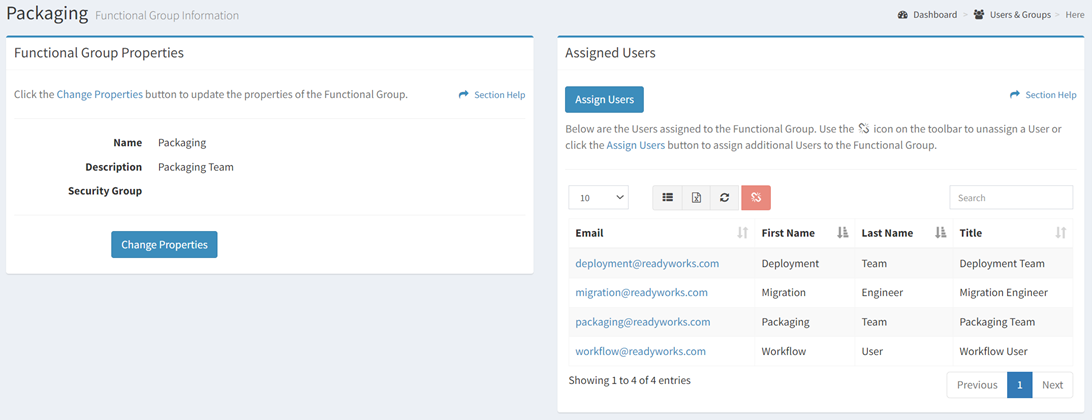The width and height of the screenshot is (1092, 420).
Task: Click the Change Properties inline link
Action: pos(100,95)
